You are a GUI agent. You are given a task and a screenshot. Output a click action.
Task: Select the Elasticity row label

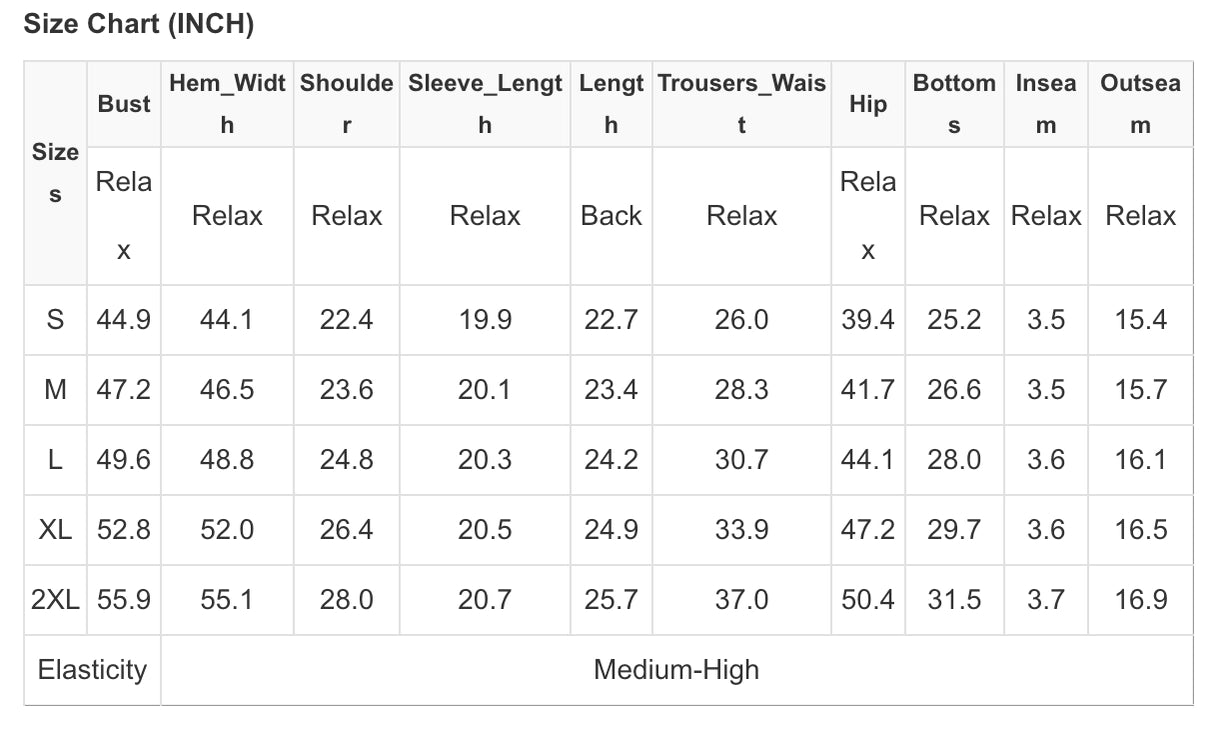92,670
